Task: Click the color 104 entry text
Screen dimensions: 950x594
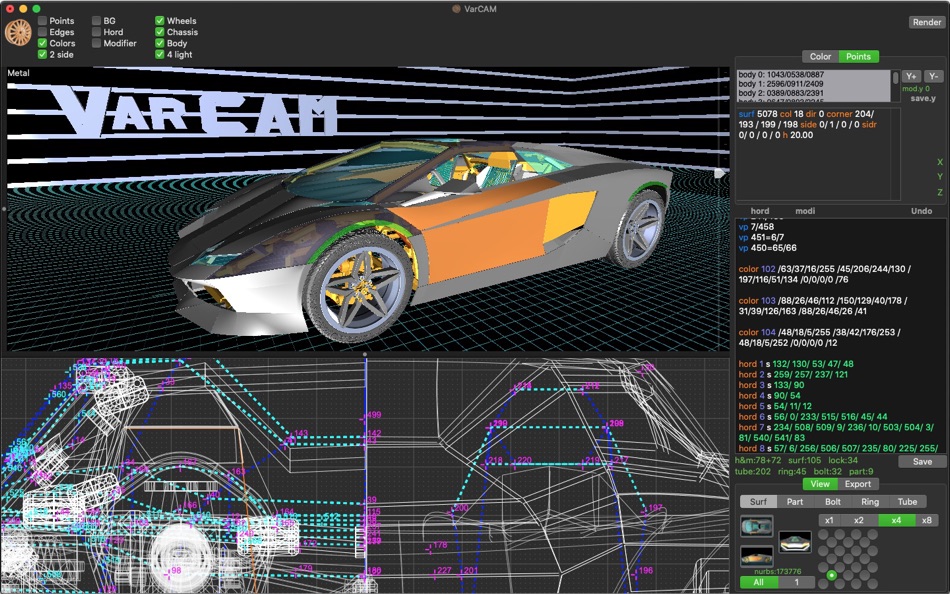Action: pyautogui.click(x=819, y=338)
